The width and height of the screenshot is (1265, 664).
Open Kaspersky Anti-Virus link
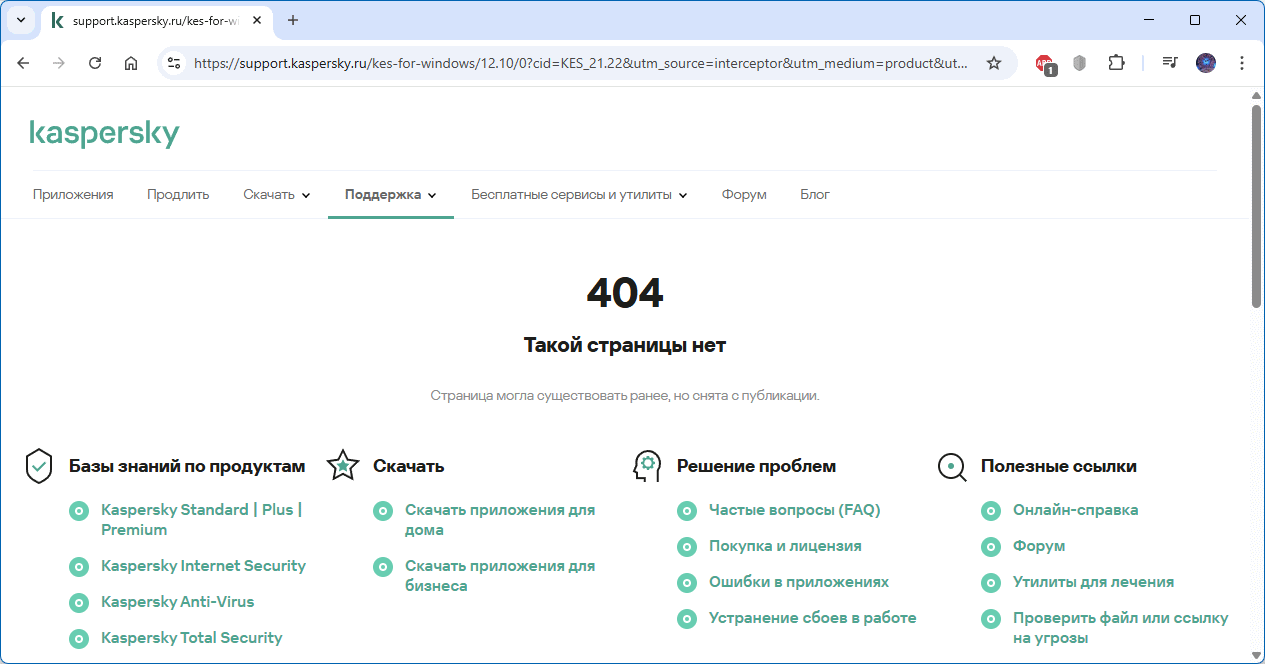[178, 602]
